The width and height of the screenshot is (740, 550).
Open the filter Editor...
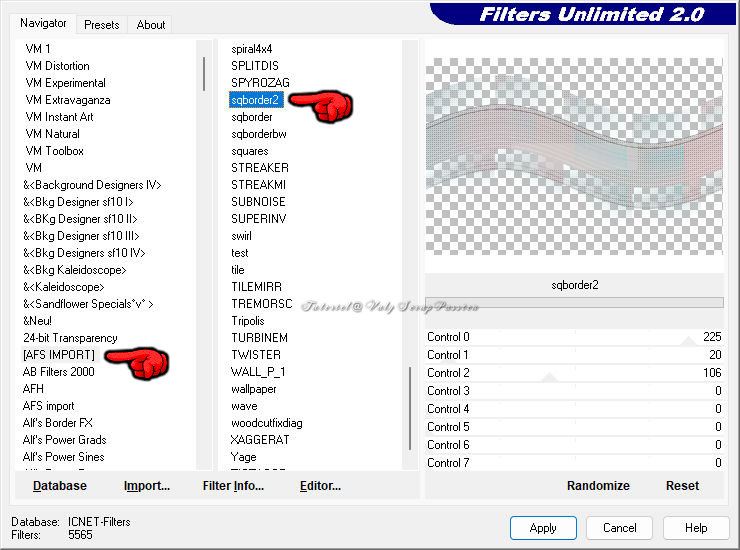pyautogui.click(x=320, y=486)
